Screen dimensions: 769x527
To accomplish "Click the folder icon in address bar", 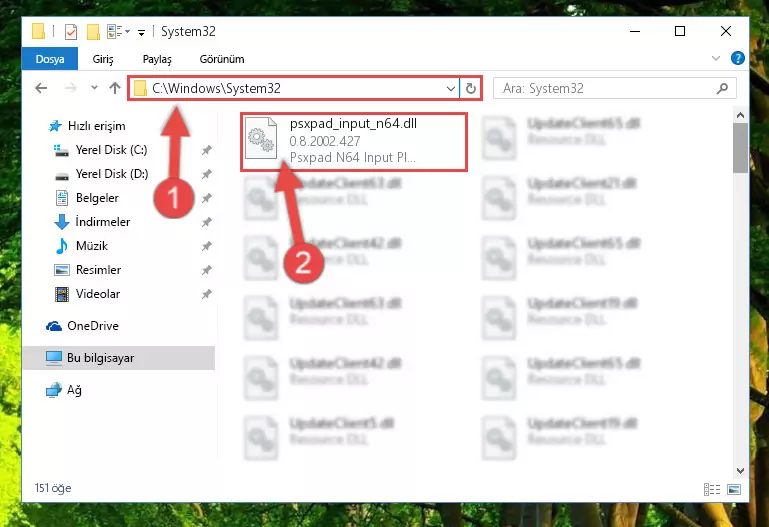I will tap(140, 89).
